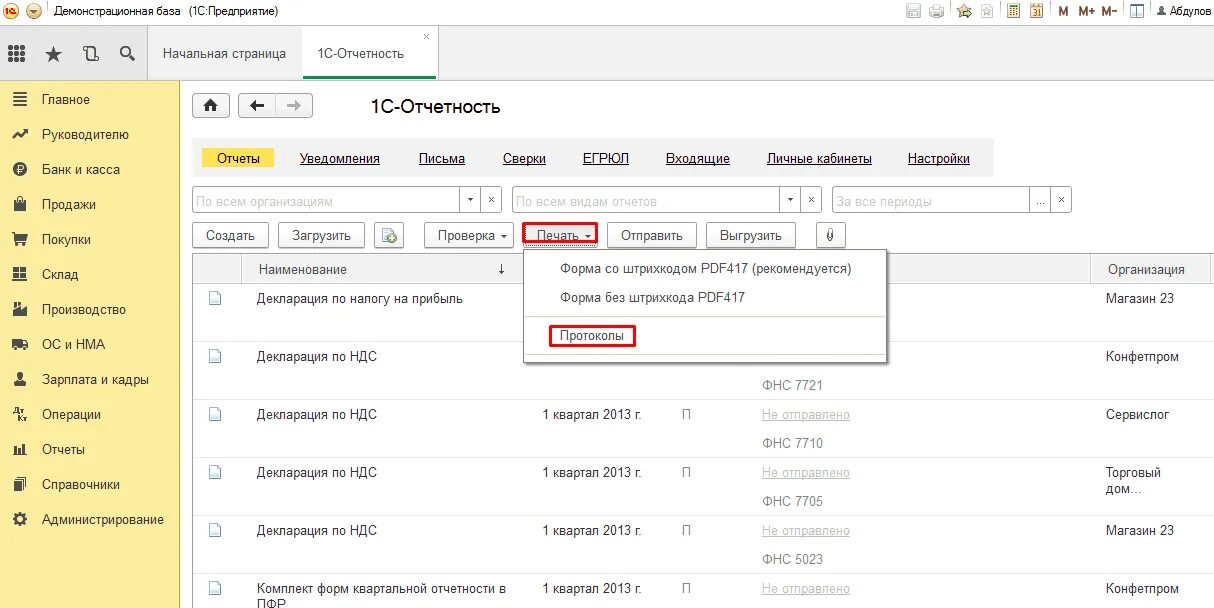This screenshot has width=1214, height=608.
Task: Open the History icon
Action: [91, 54]
